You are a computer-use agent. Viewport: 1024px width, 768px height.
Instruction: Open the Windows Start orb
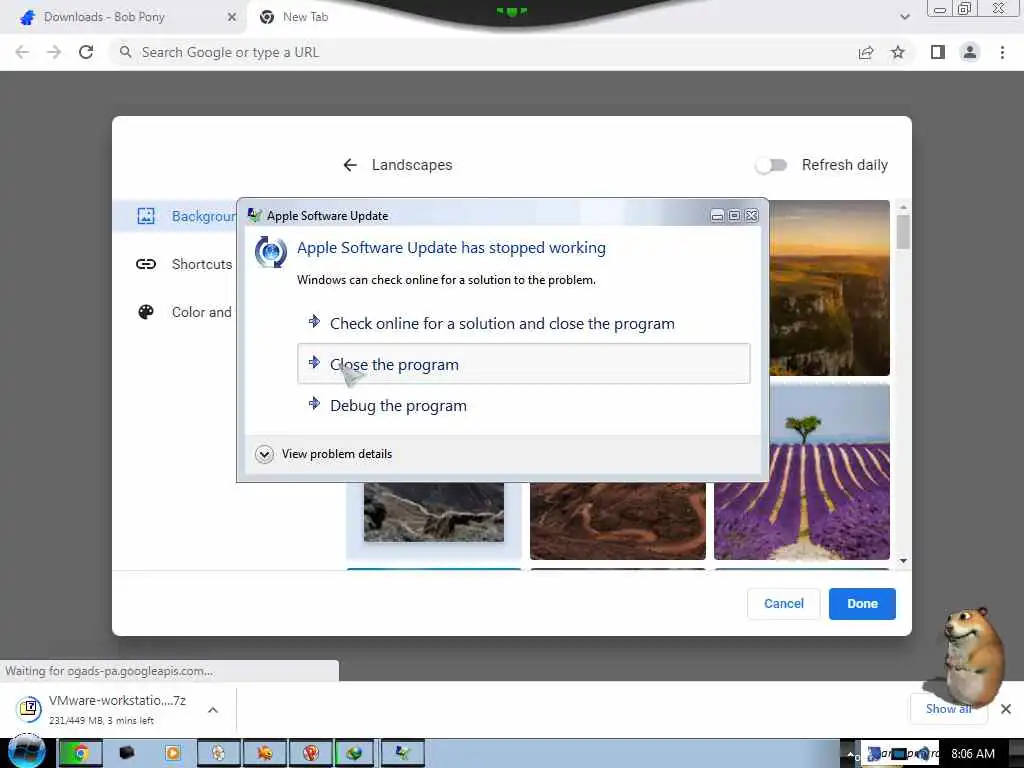coord(26,751)
